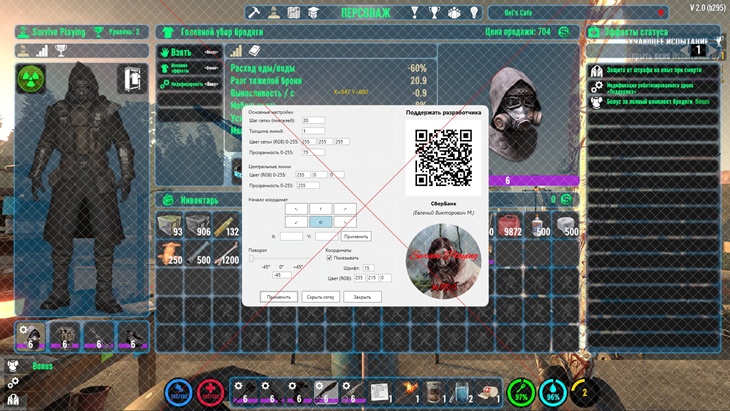
Task: Click the Скрыть сетку button
Action: 321,297
